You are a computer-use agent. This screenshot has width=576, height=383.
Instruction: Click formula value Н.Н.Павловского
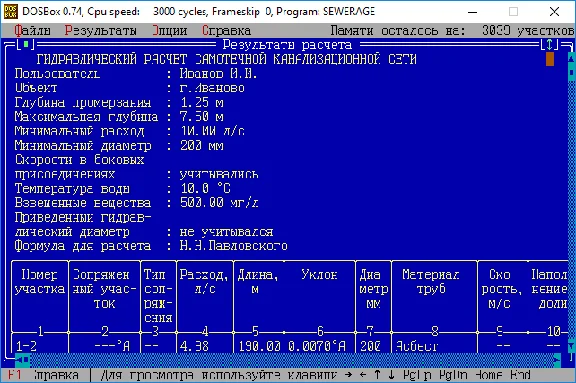(x=234, y=246)
